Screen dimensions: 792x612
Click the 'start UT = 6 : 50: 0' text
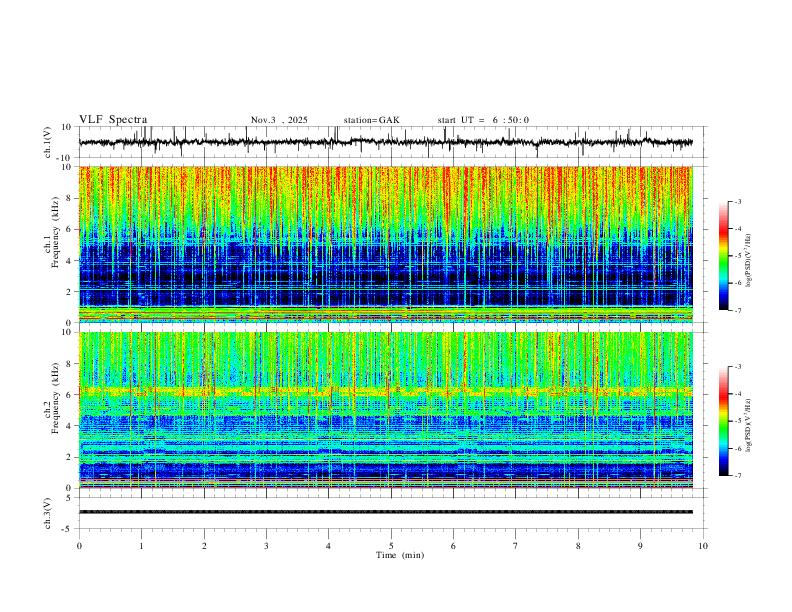[483, 120]
